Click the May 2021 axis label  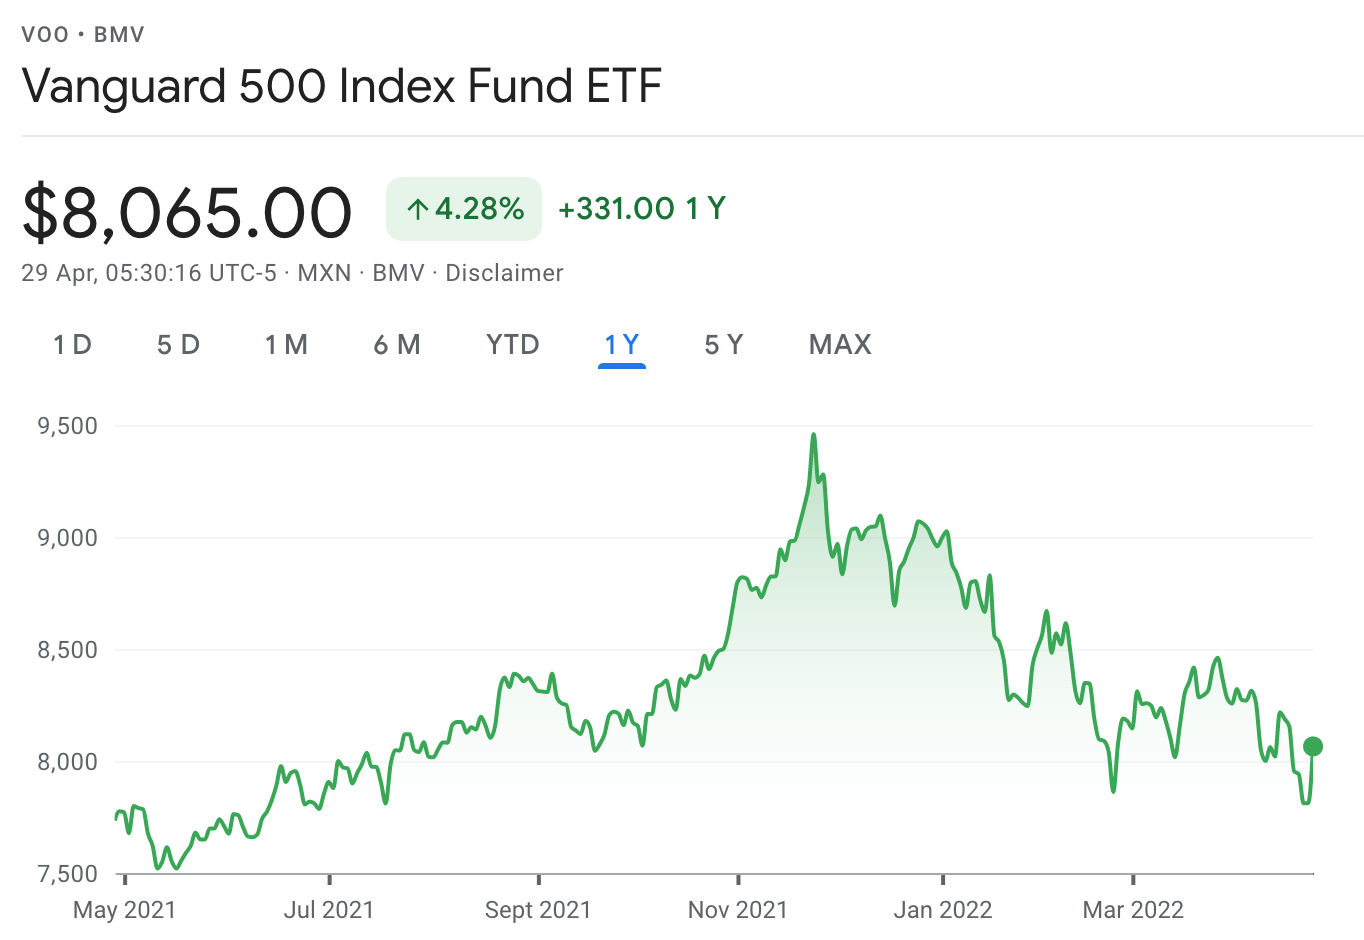coord(123,910)
